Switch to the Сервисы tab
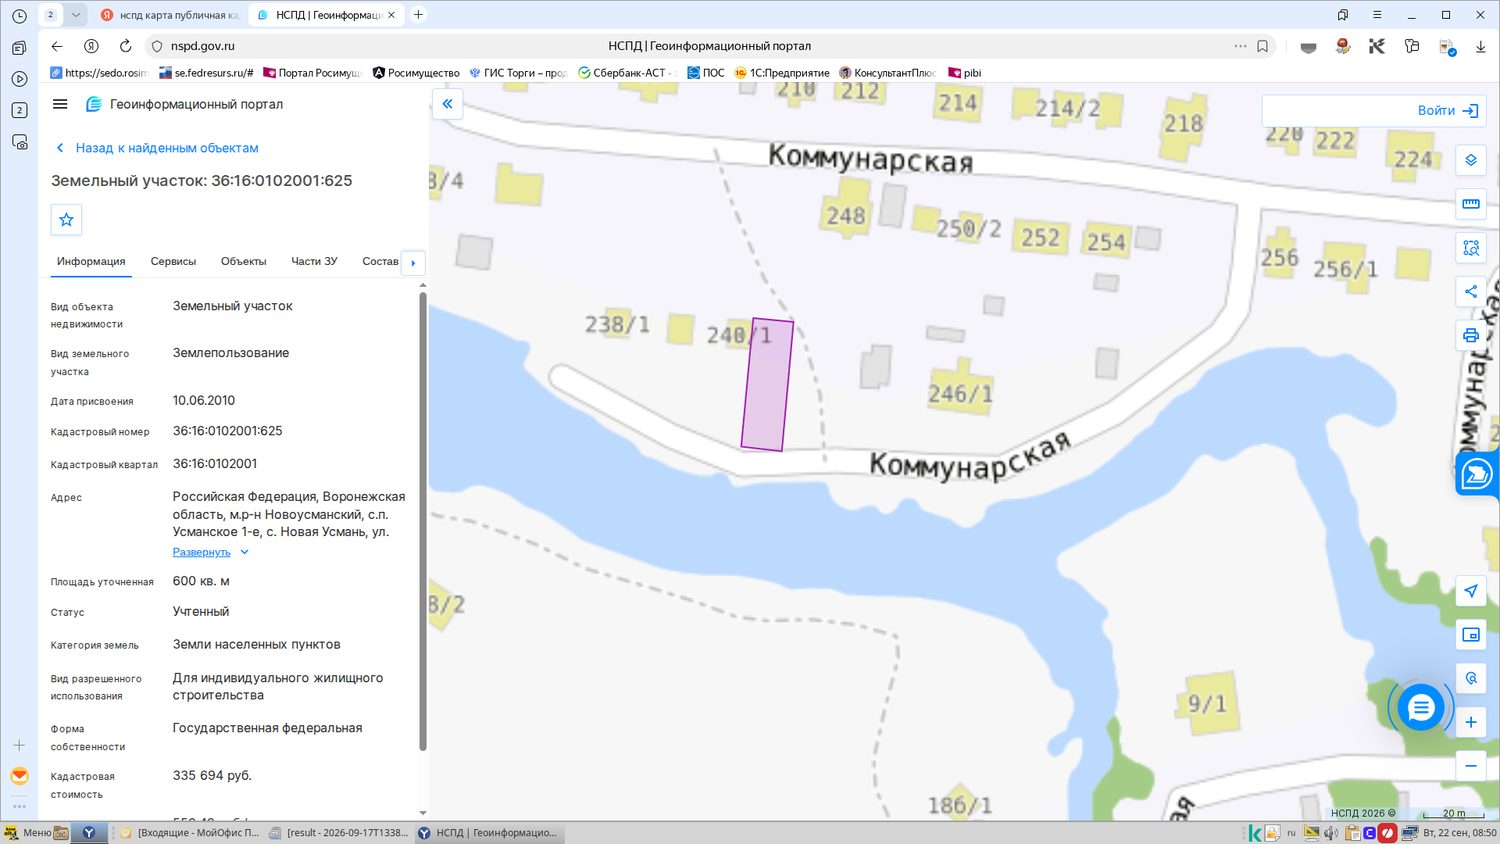The height and width of the screenshot is (844, 1500). coord(173,262)
